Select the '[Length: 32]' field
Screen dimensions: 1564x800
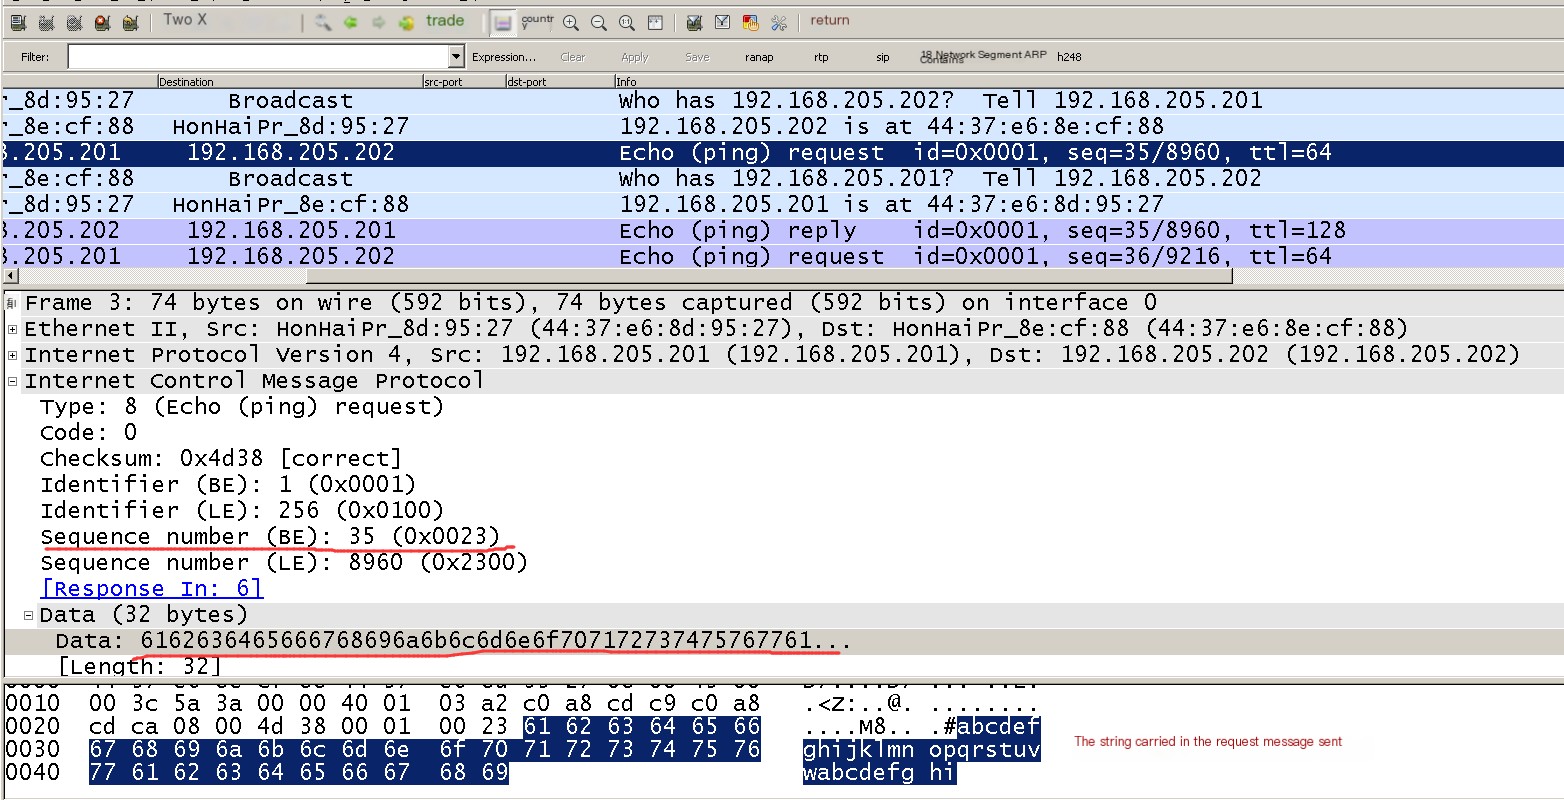tap(139, 666)
